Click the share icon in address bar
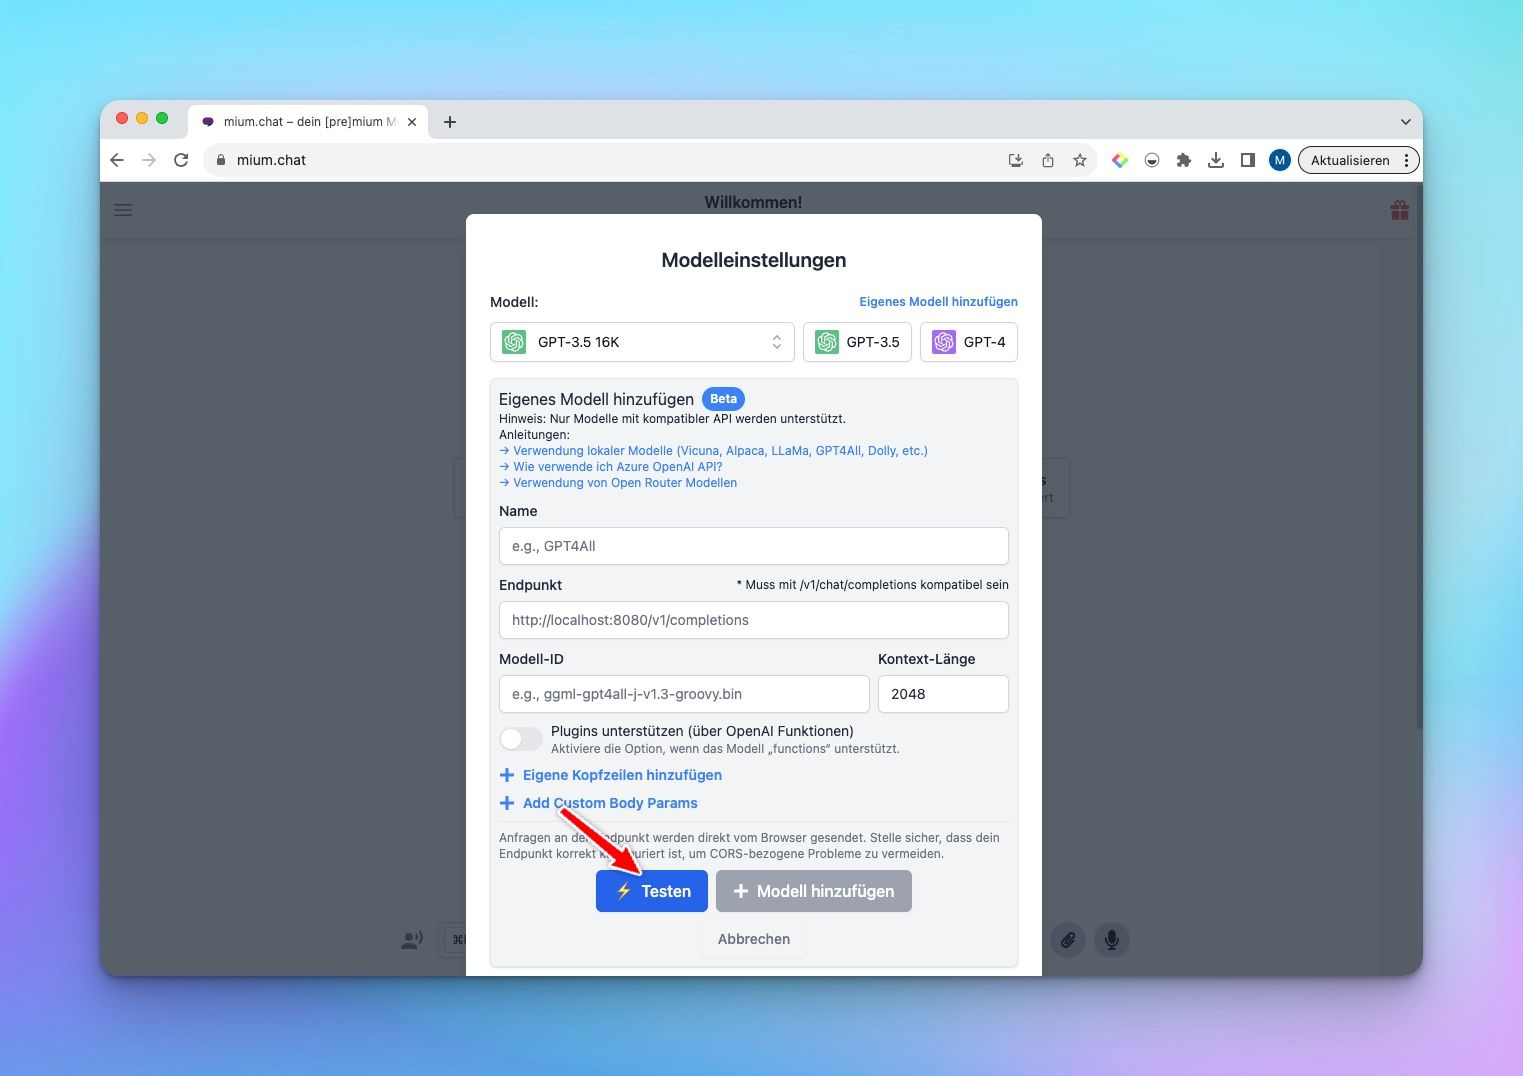This screenshot has width=1523, height=1076. [1048, 160]
